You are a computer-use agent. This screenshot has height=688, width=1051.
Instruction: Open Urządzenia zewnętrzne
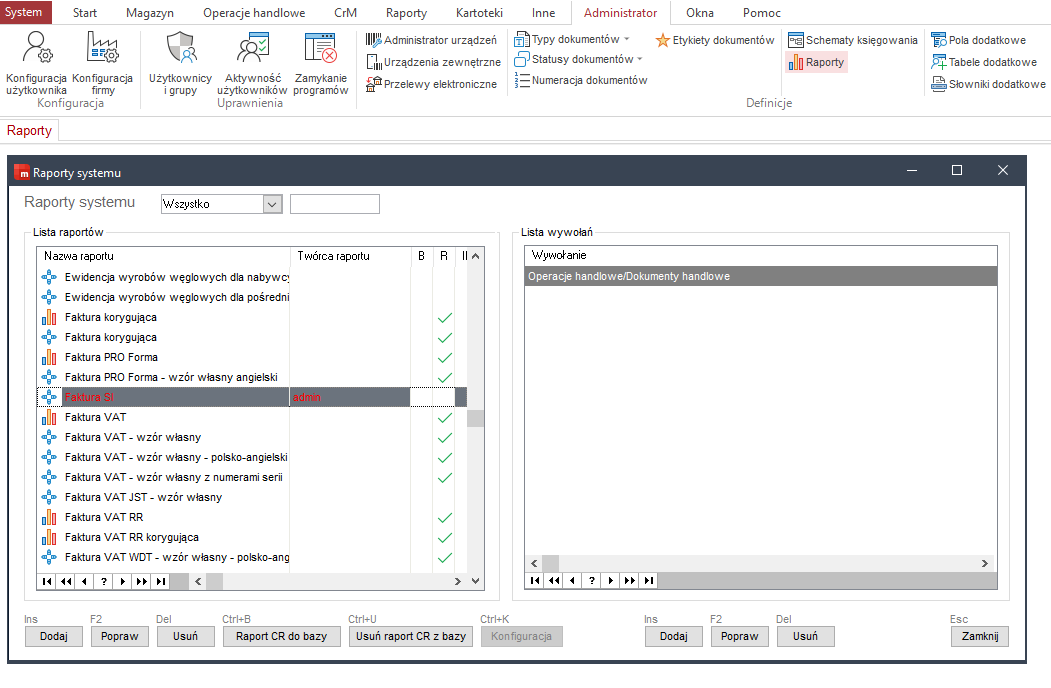tap(433, 62)
